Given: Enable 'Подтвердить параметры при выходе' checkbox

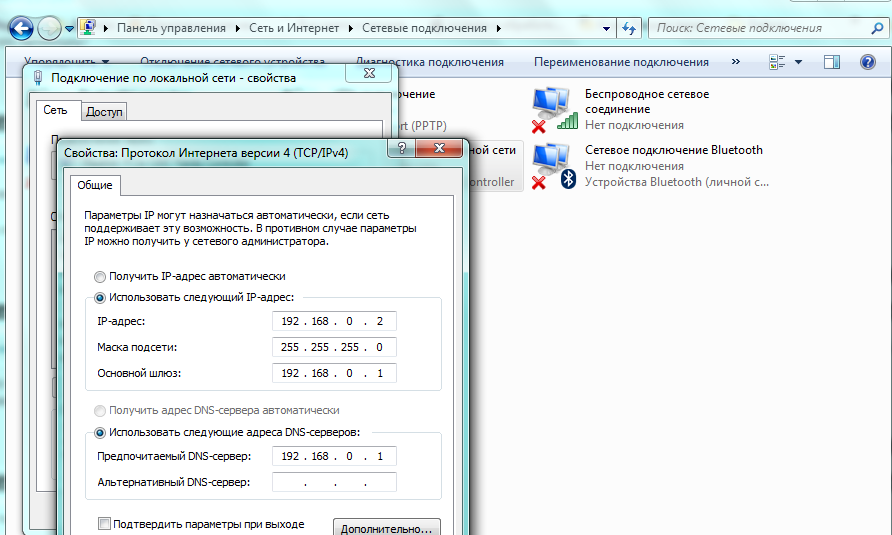Looking at the screenshot, I should [x=104, y=524].
